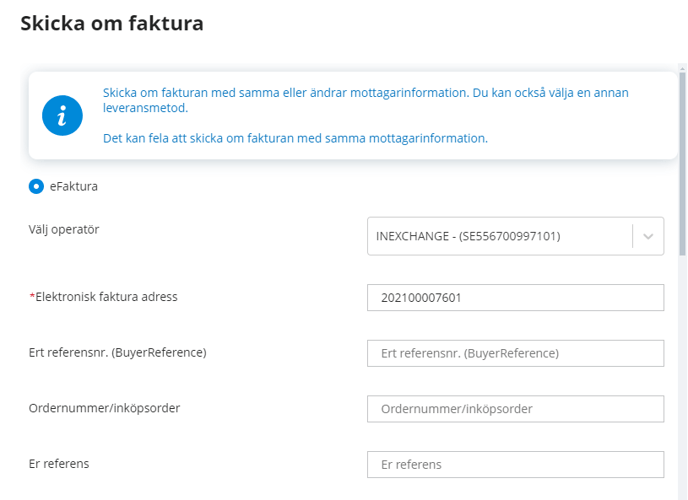Viewport: 688px width, 500px height.
Task: Select the INEXCHANGE operator combo box text
Action: [x=468, y=236]
